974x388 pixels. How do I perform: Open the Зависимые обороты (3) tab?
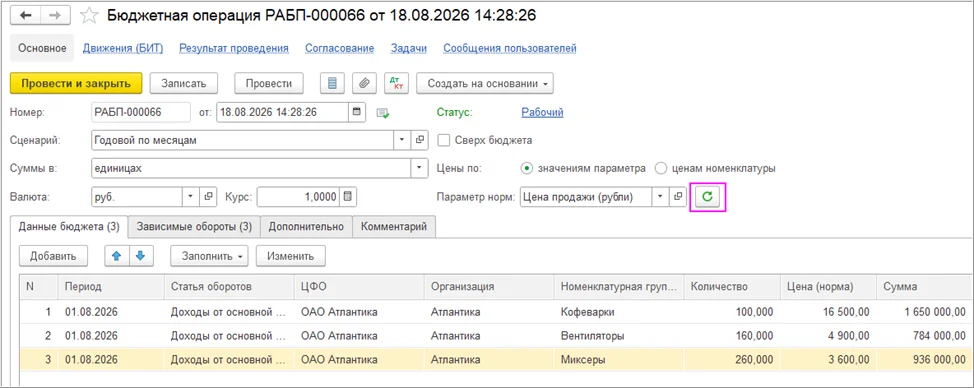(194, 227)
